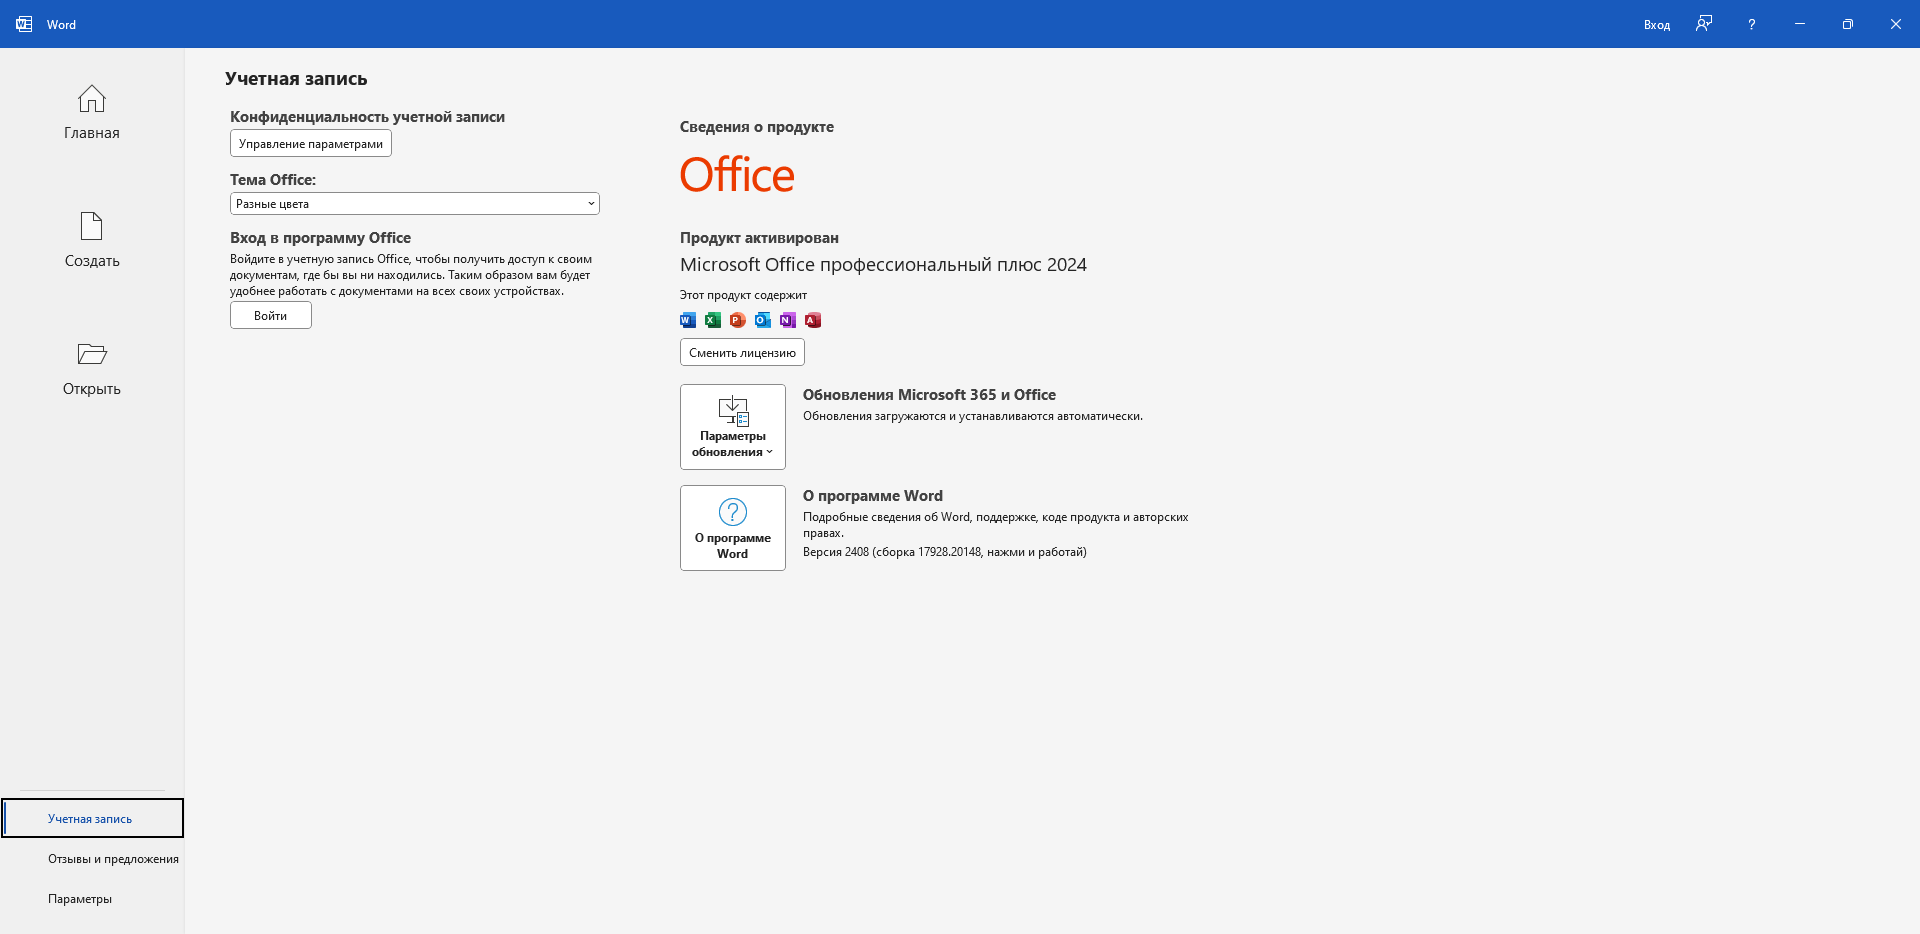Click the Войти sign-in button

pyautogui.click(x=271, y=315)
